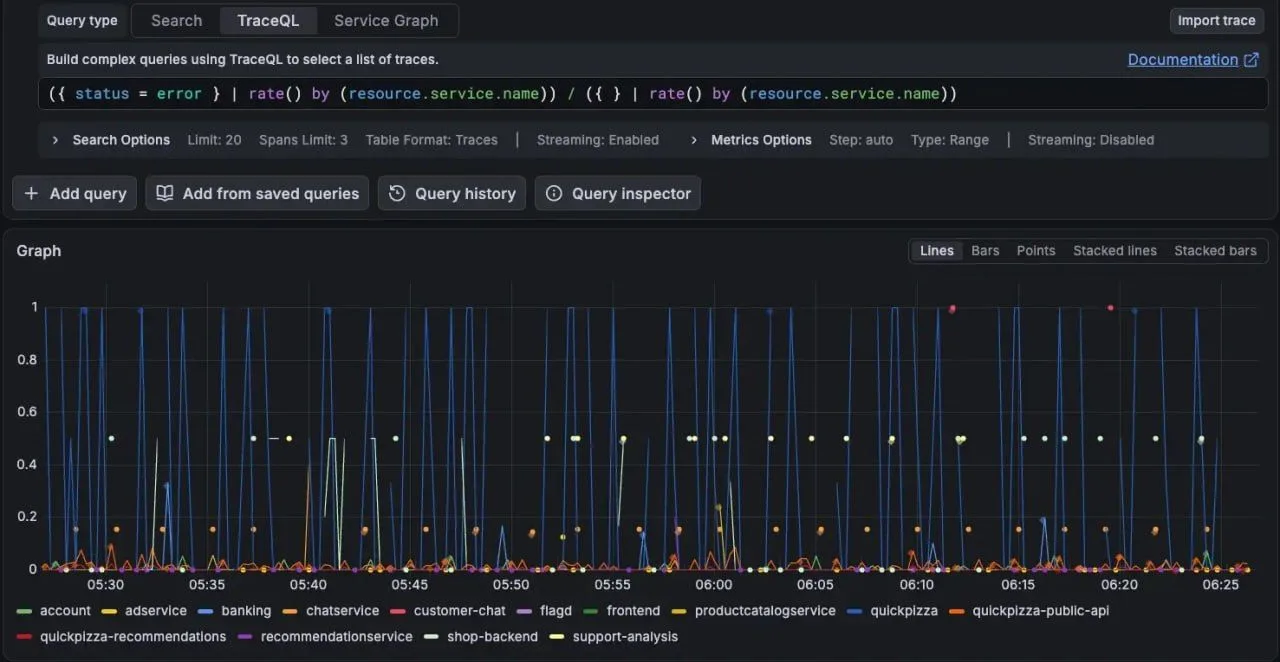Click the Query type label
This screenshot has width=1280, height=662.
[82, 20]
